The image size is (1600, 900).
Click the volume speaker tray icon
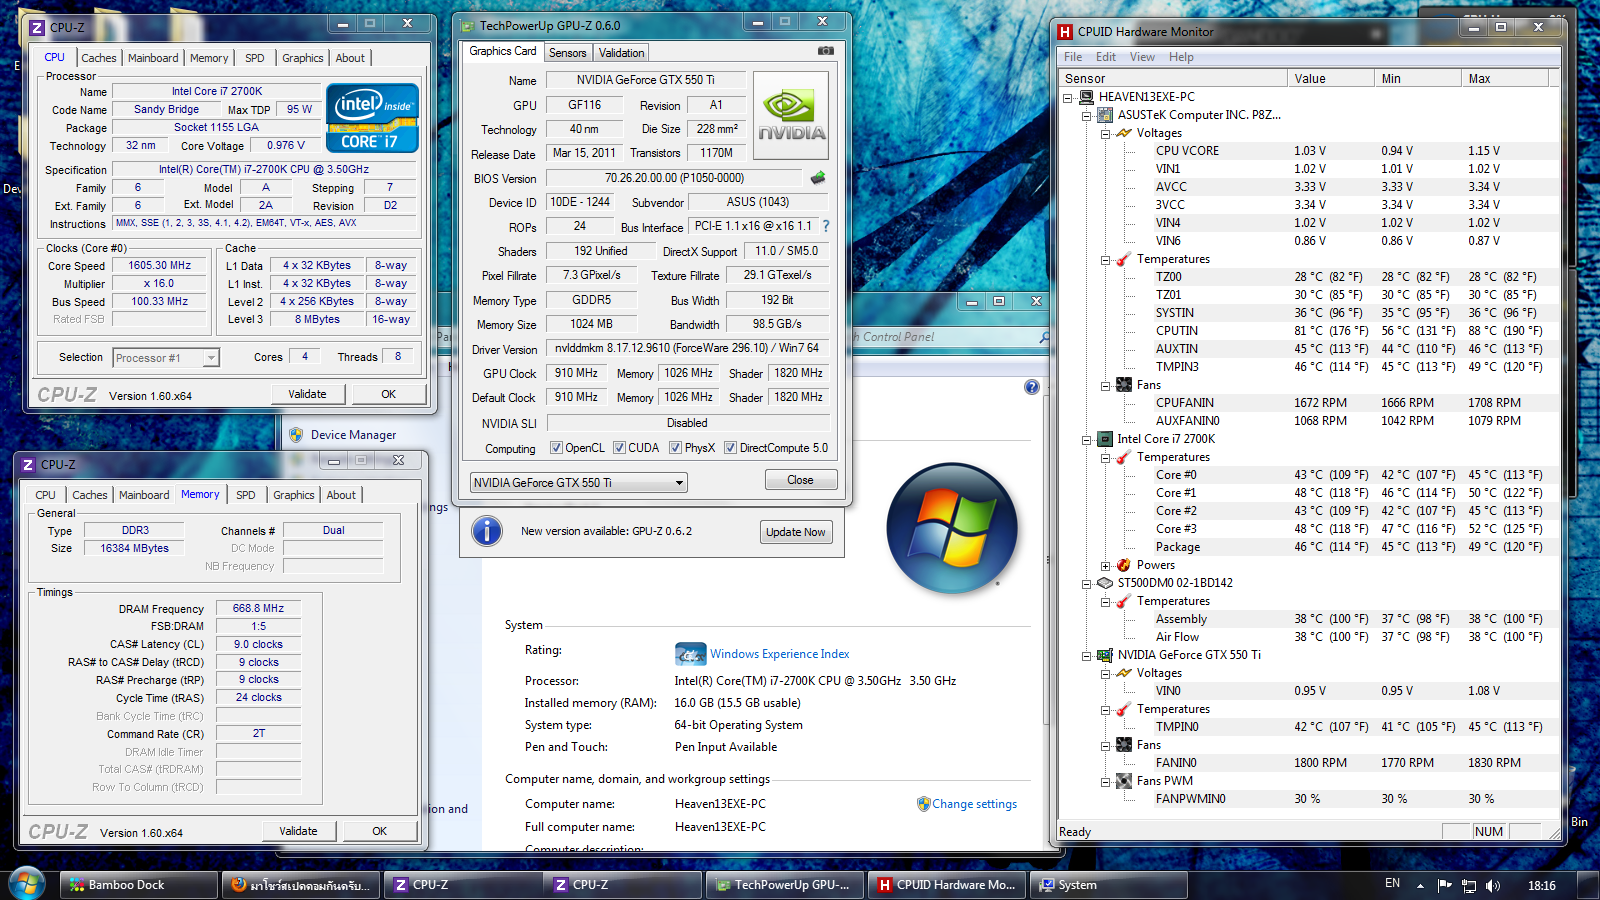click(1493, 885)
